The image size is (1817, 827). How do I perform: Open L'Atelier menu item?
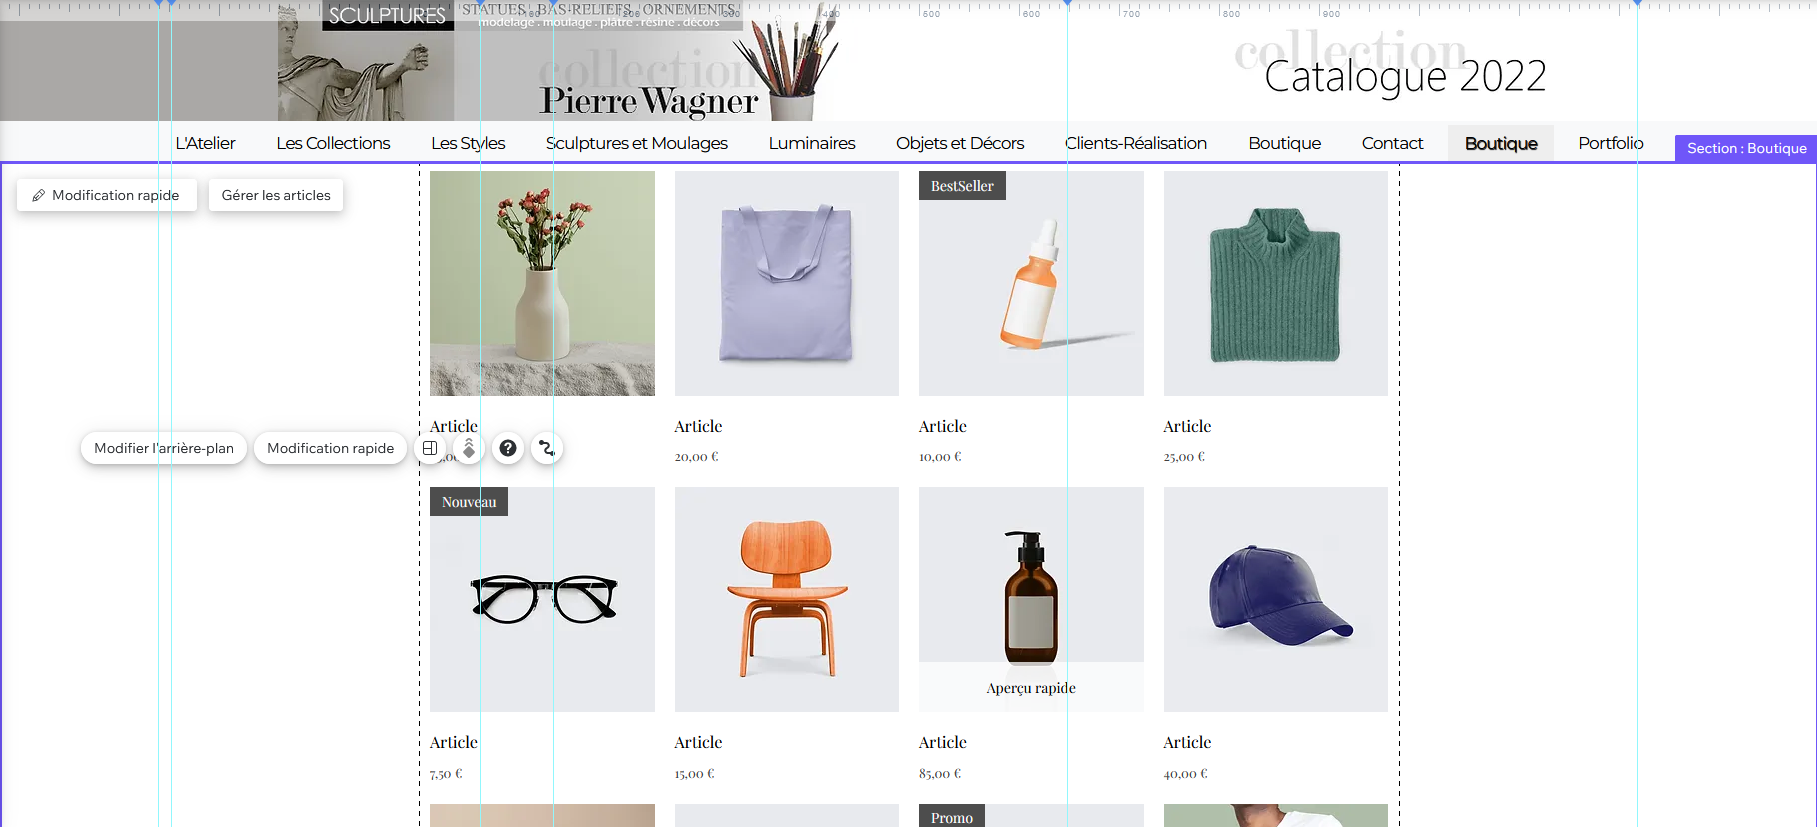point(205,143)
